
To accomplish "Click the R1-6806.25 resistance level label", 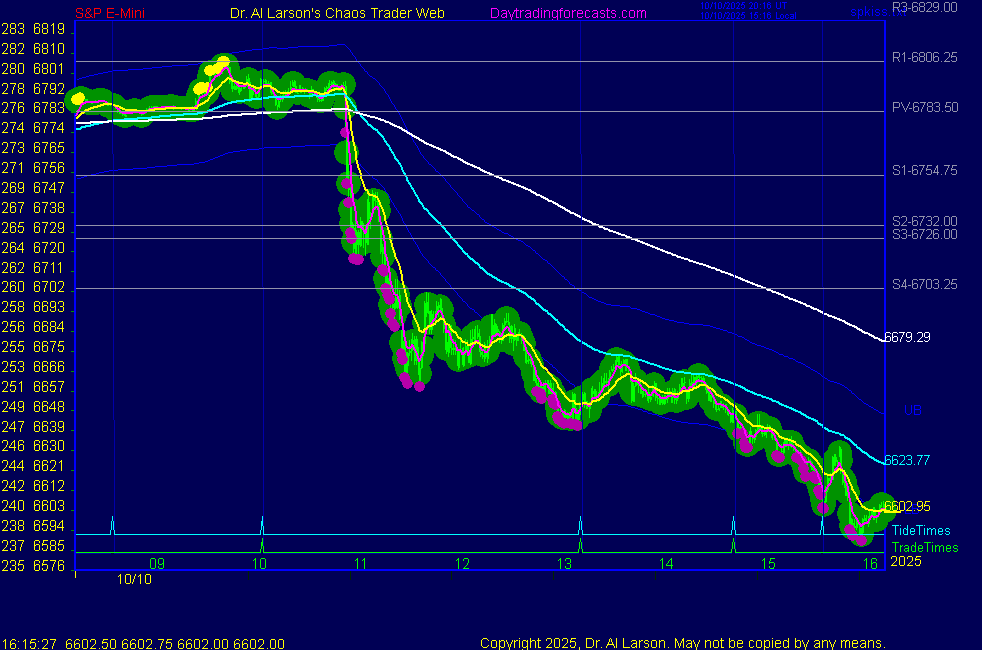I will (924, 57).
